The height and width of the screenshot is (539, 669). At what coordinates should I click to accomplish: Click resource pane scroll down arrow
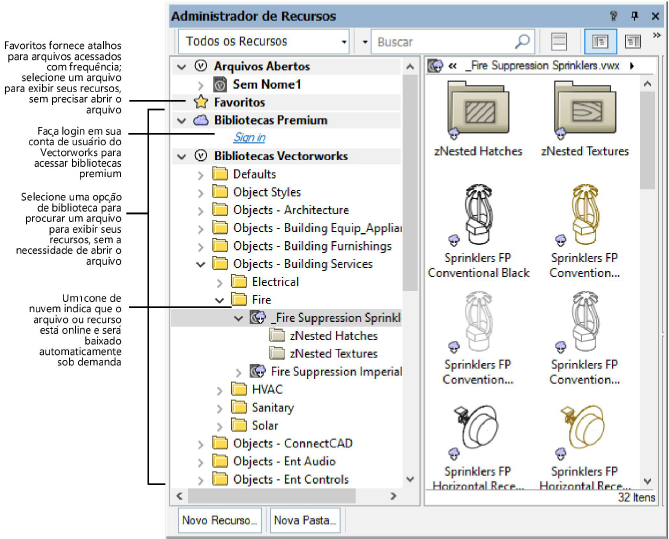pyautogui.click(x=647, y=481)
